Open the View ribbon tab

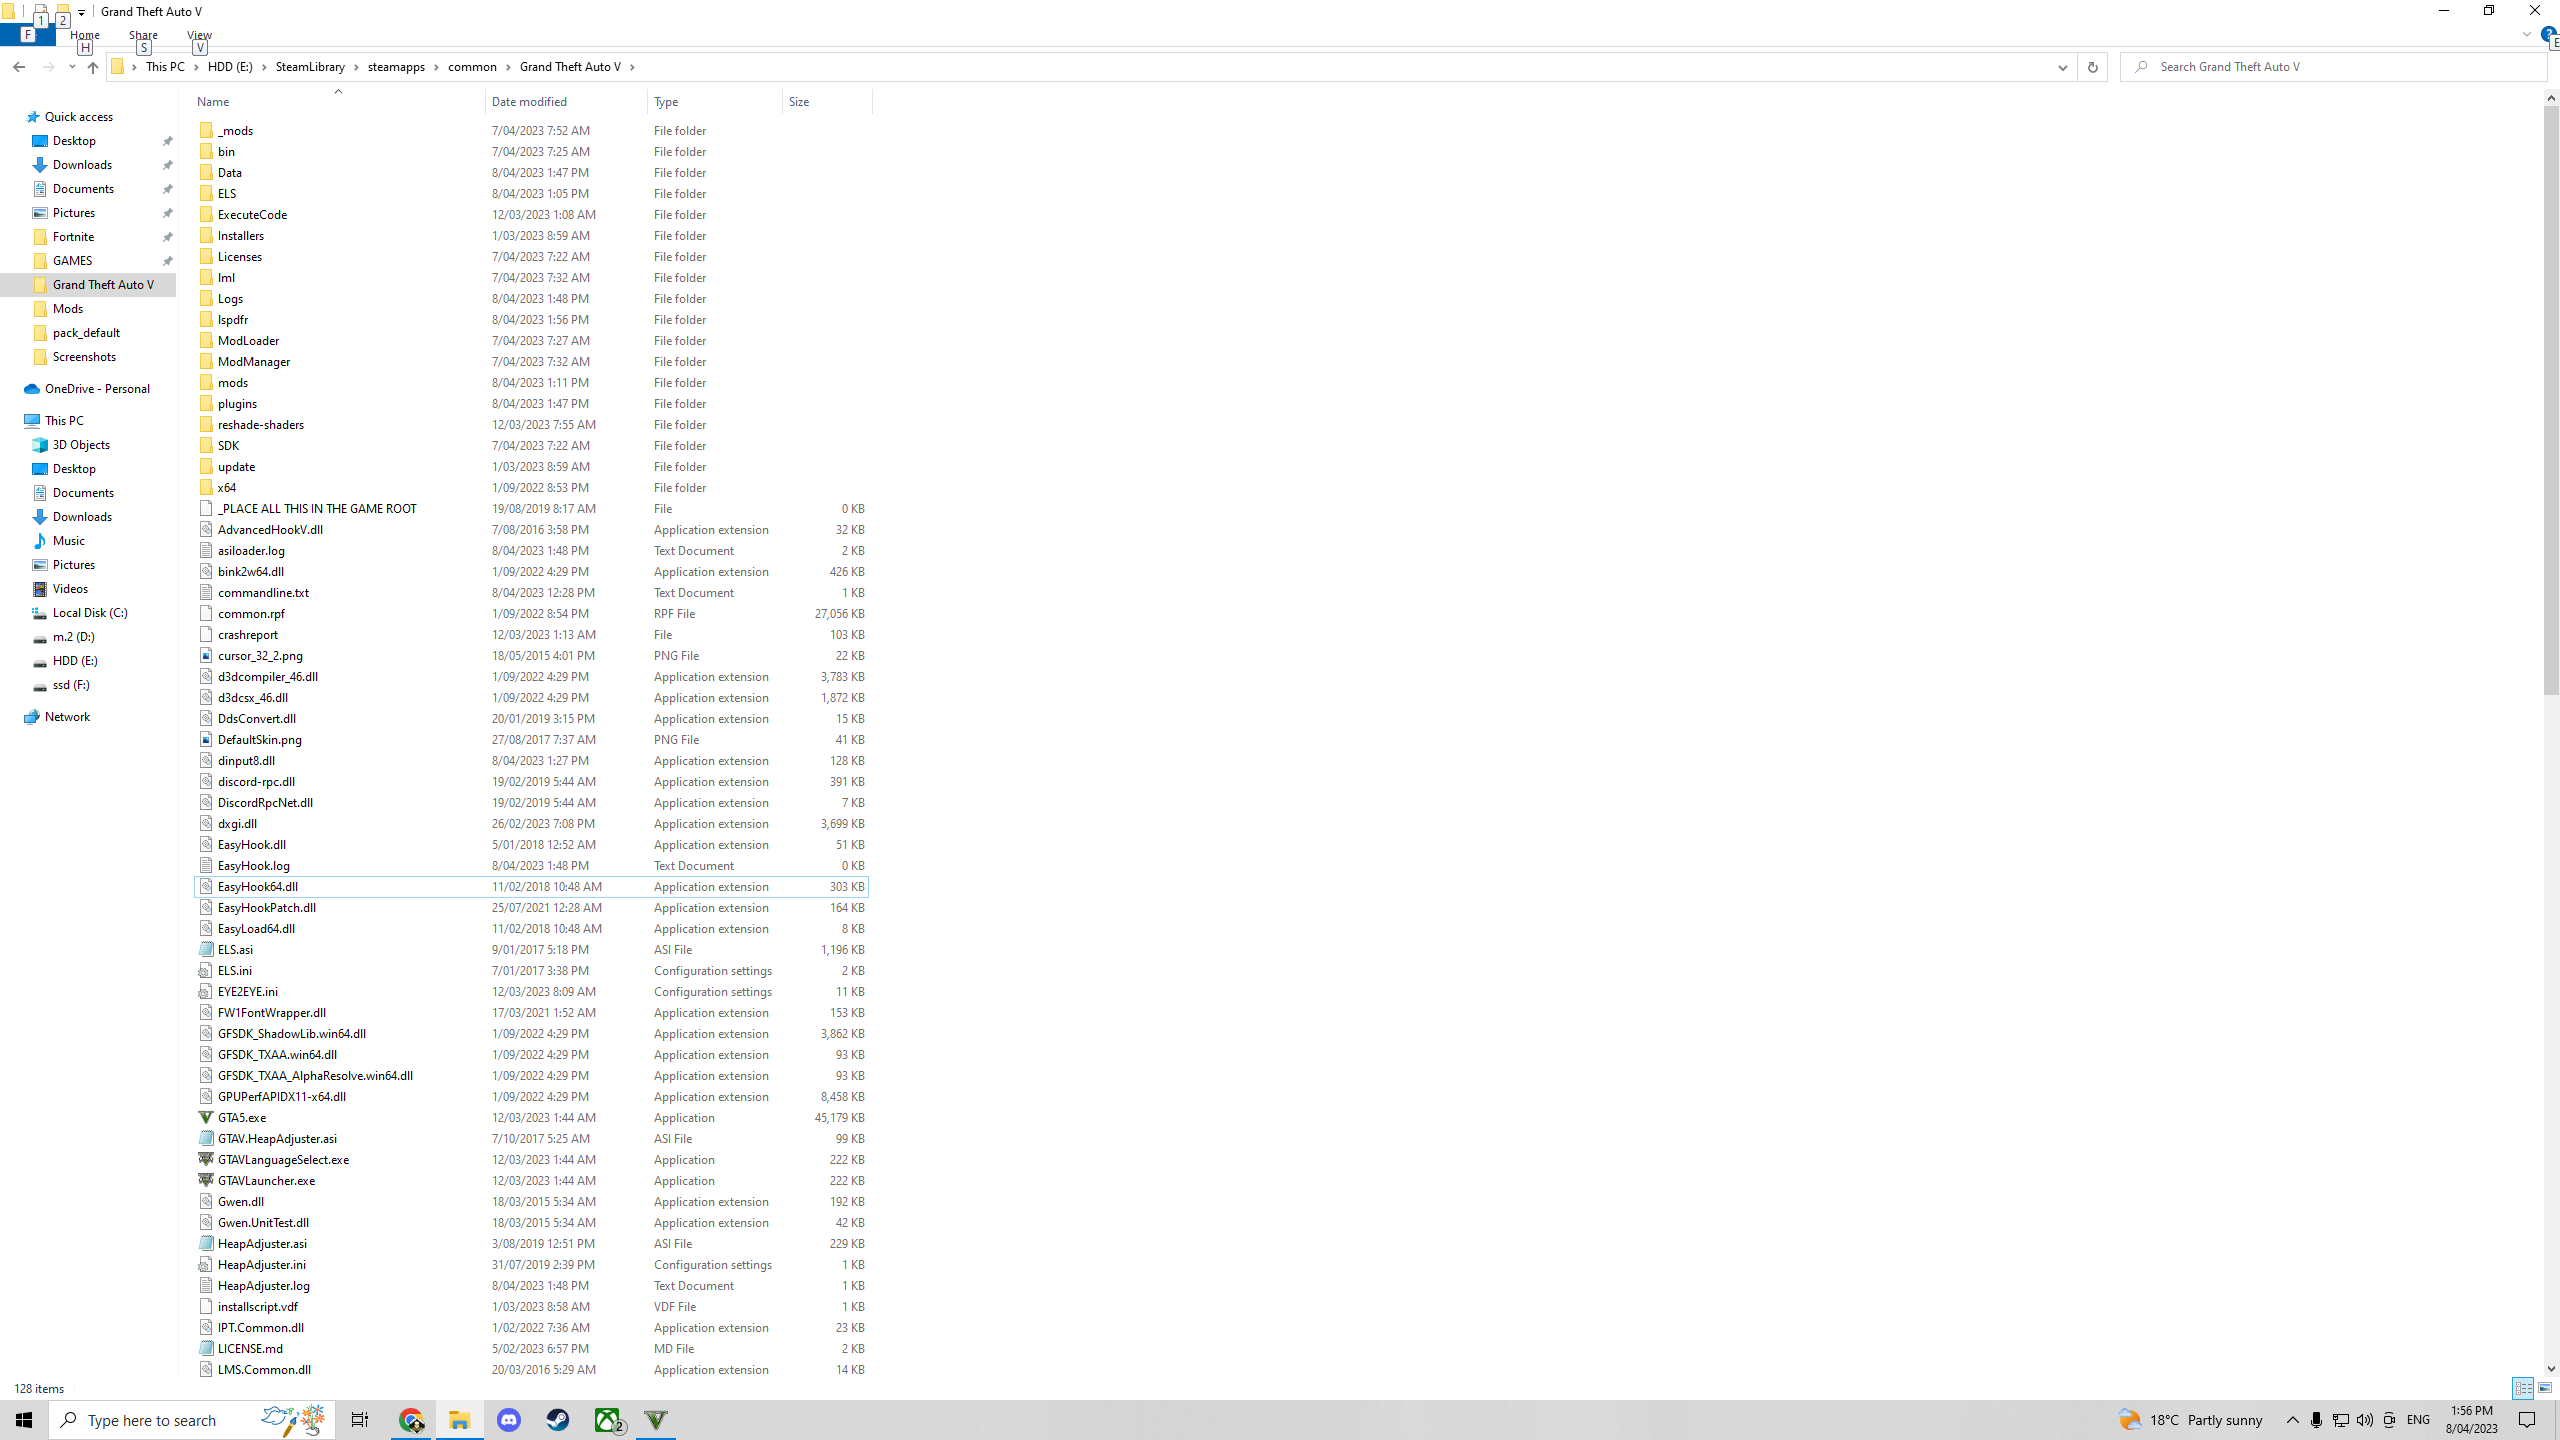pos(199,35)
